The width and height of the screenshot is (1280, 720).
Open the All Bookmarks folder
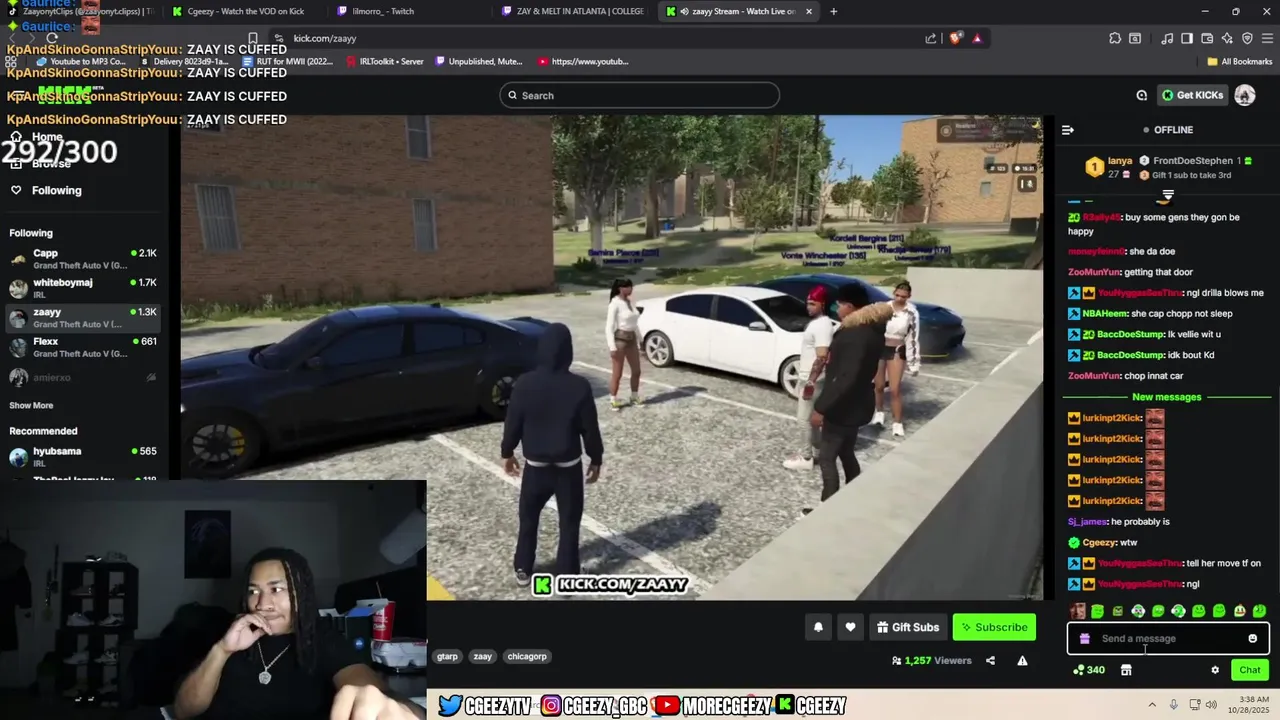[1240, 61]
